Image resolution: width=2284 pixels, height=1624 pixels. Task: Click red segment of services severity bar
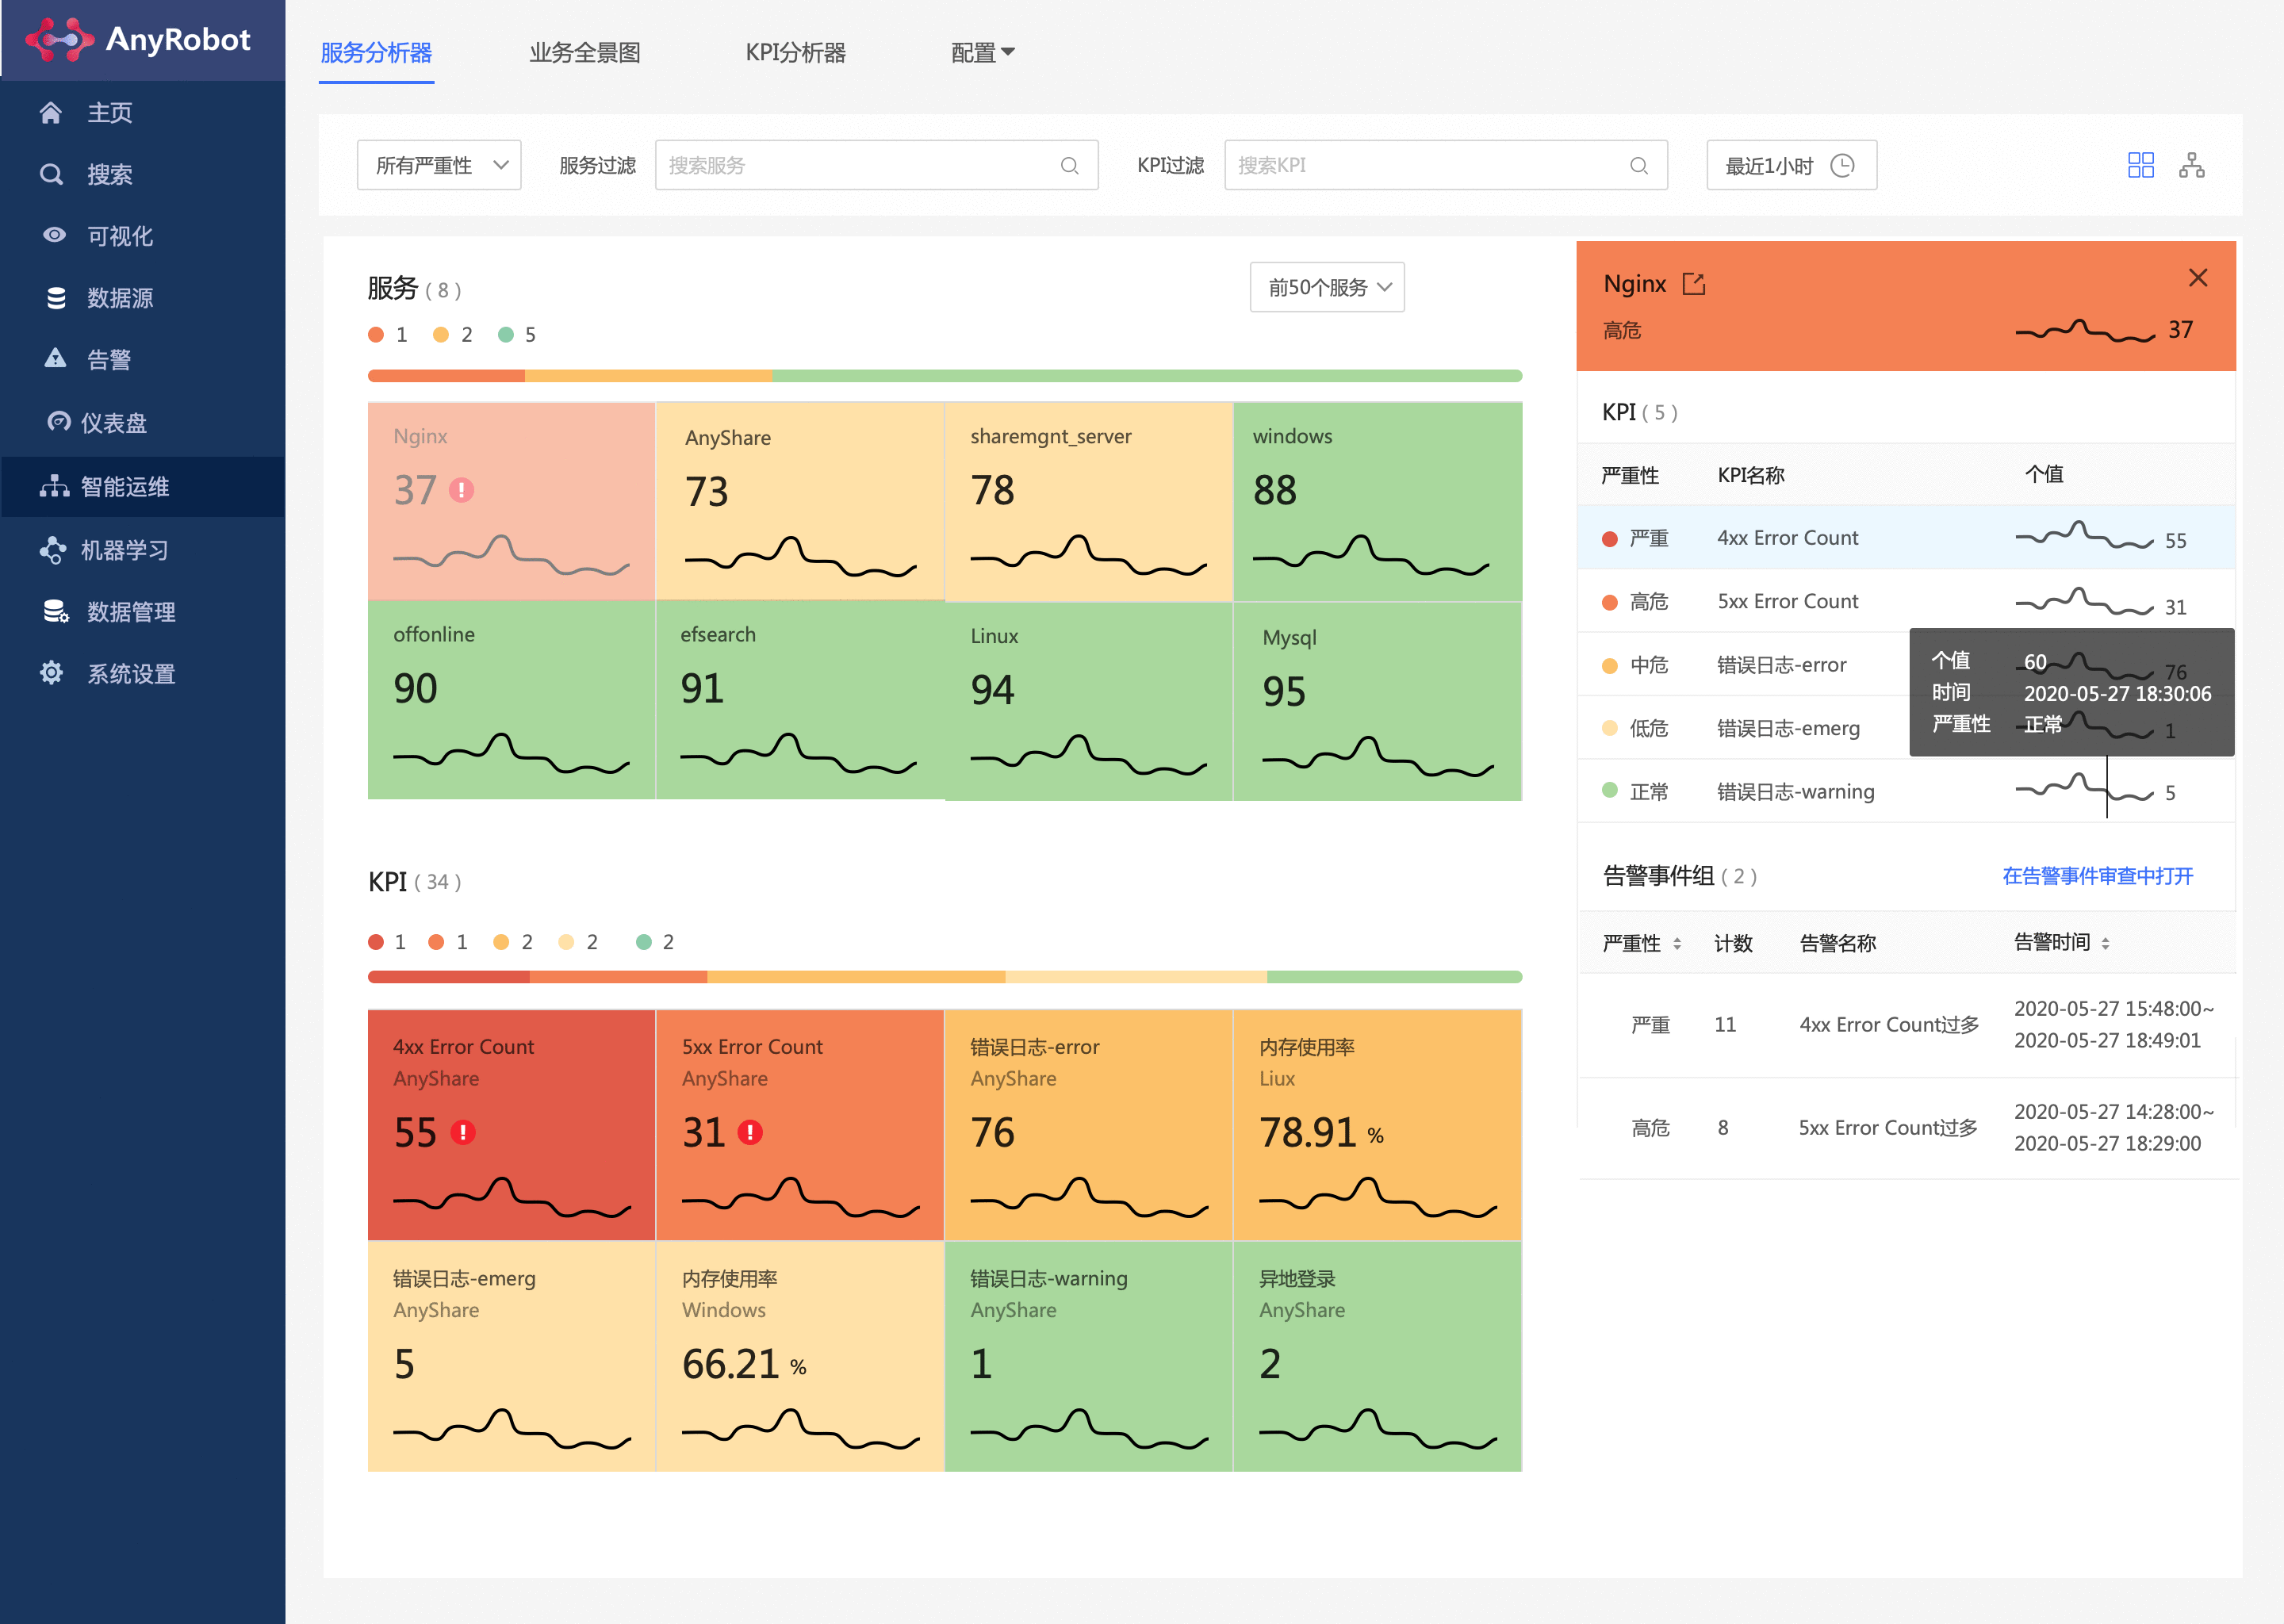[x=446, y=376]
